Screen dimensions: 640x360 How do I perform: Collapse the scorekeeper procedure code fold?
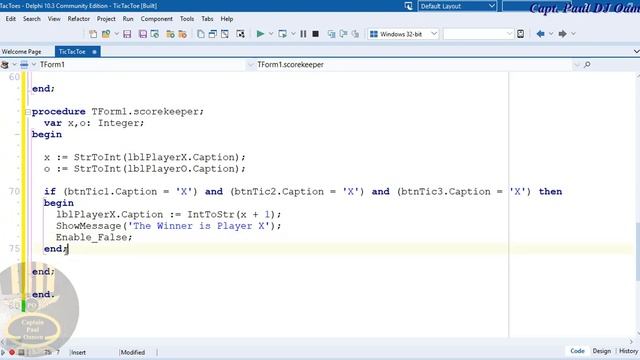27,112
